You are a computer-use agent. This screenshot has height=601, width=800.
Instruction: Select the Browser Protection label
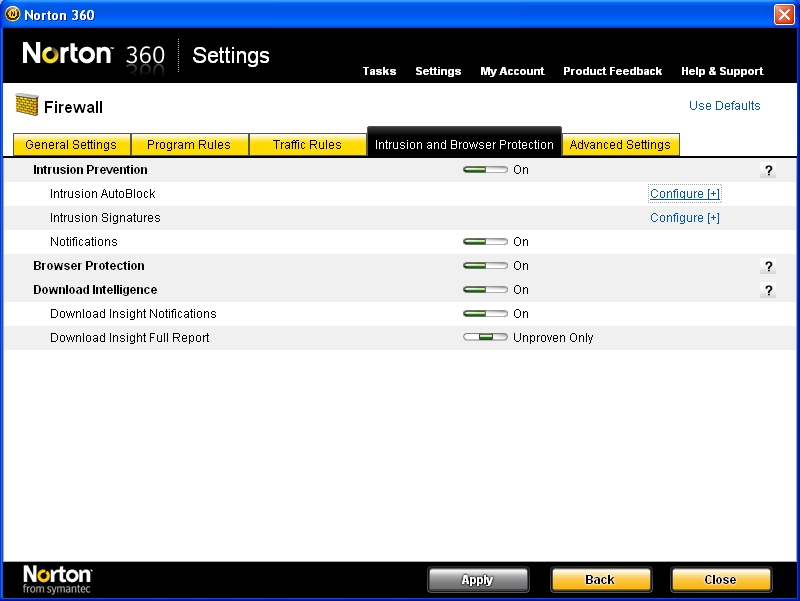click(x=89, y=266)
